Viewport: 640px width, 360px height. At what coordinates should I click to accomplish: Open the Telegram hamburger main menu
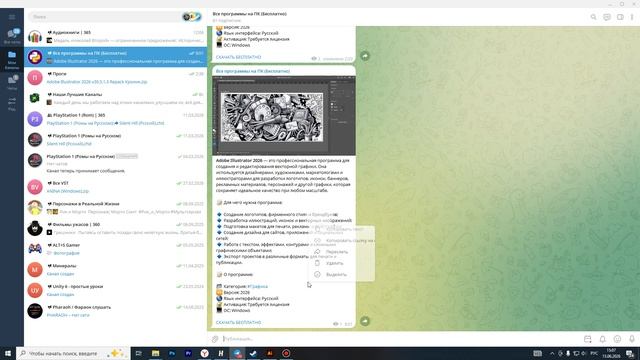coord(12,17)
